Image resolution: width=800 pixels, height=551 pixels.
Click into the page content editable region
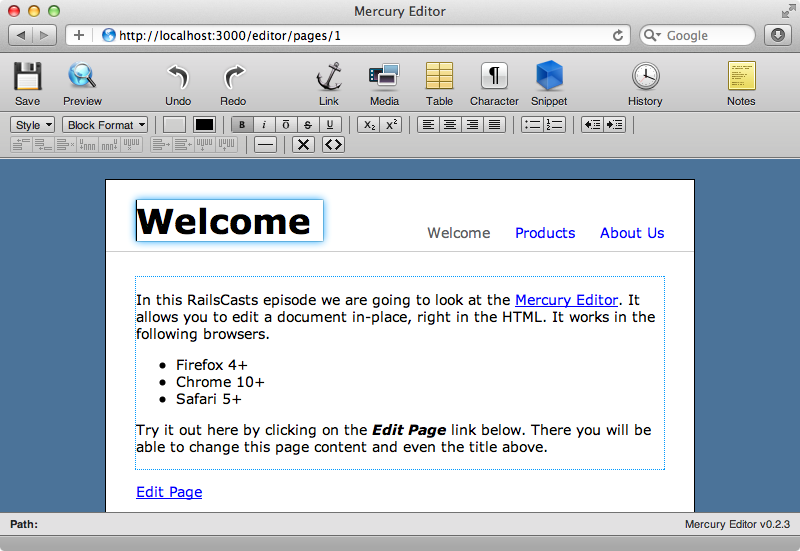(x=400, y=373)
